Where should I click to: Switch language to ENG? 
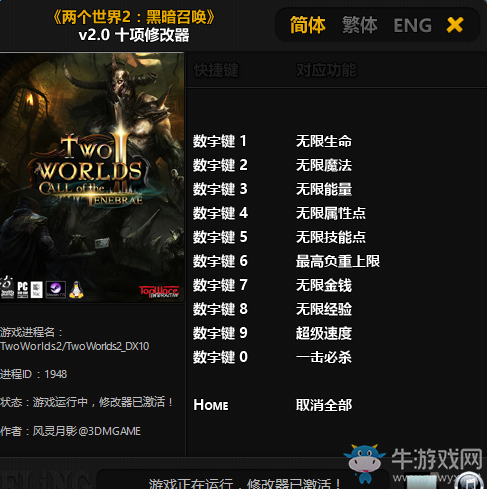coord(413,25)
